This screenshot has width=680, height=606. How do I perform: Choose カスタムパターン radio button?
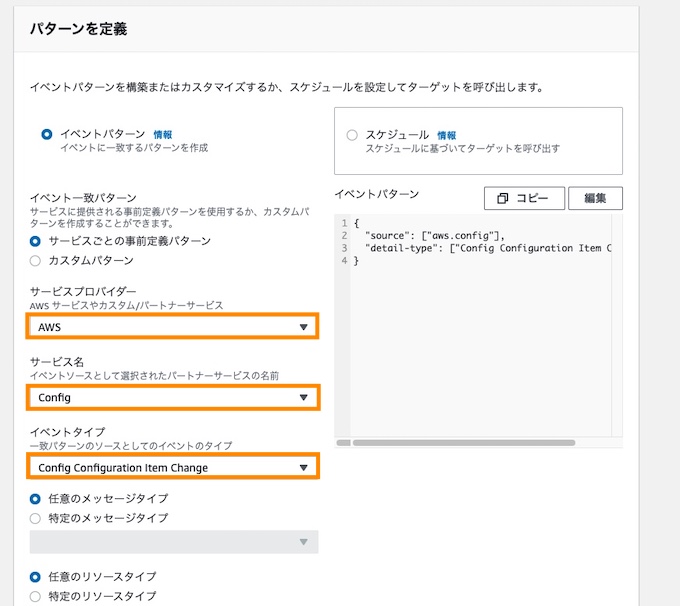[x=35, y=261]
